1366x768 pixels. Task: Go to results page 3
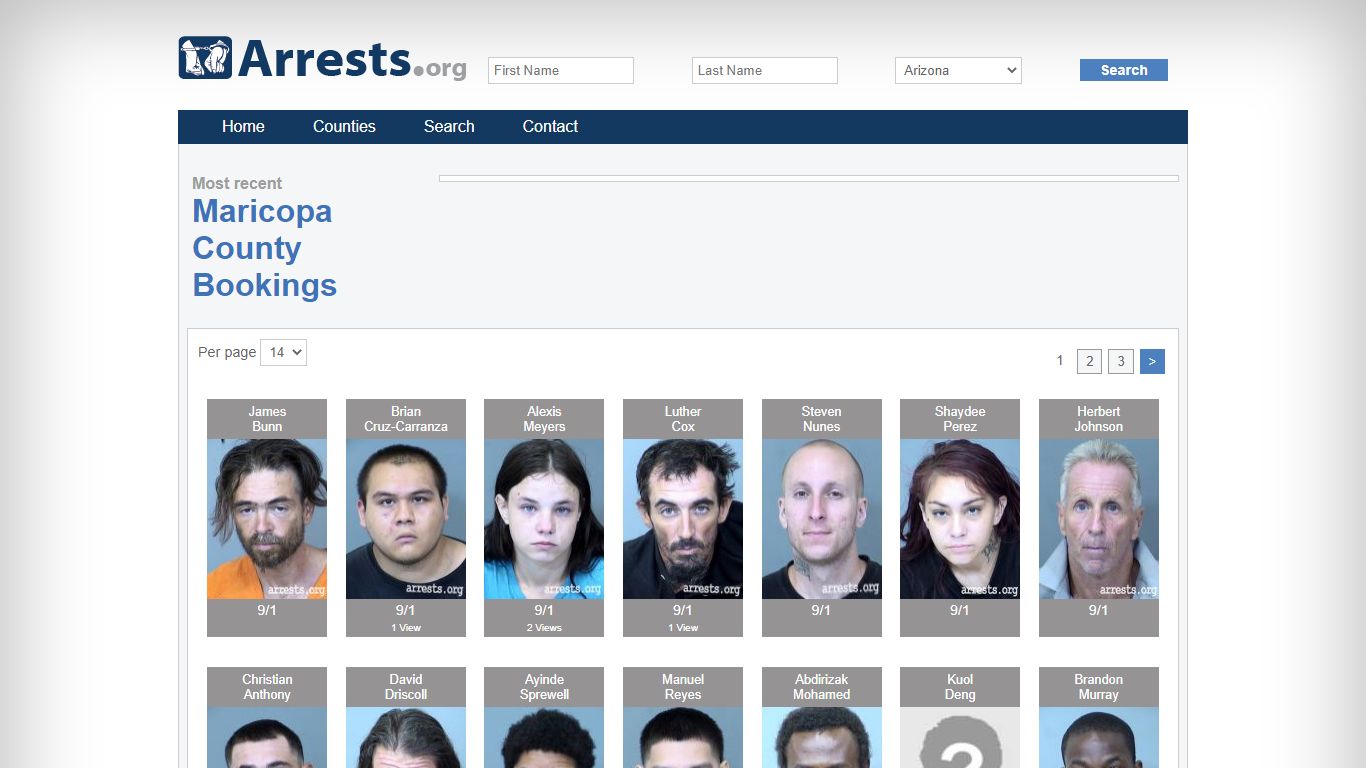(1121, 361)
